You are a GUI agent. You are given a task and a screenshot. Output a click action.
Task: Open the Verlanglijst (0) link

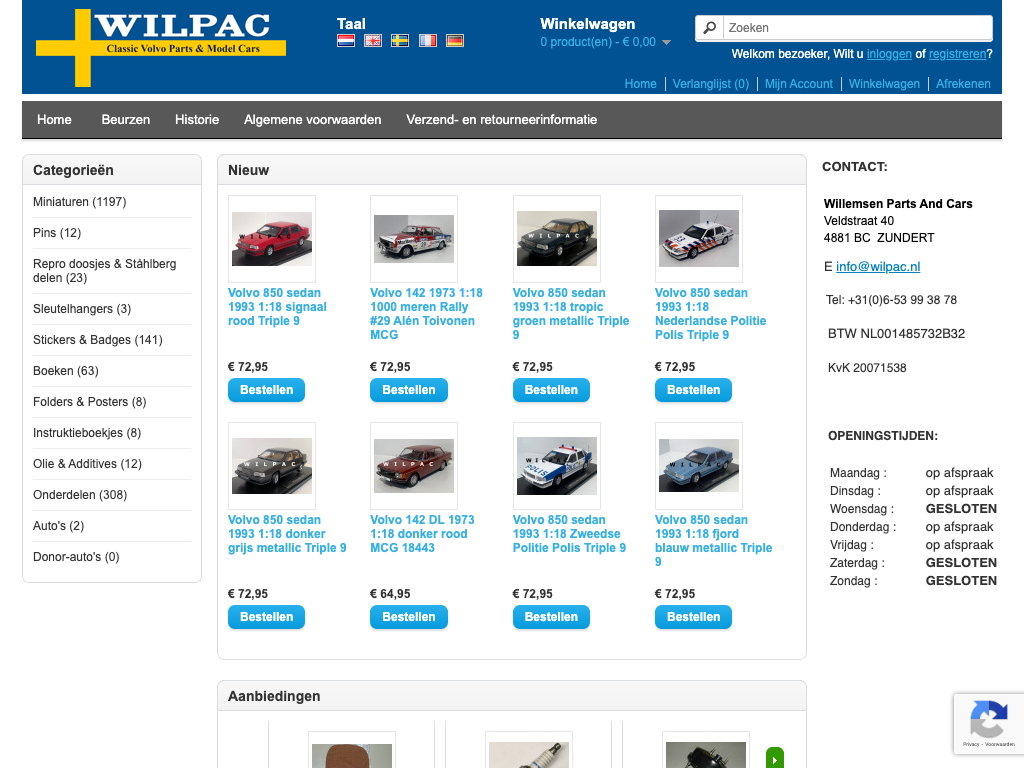pos(710,84)
